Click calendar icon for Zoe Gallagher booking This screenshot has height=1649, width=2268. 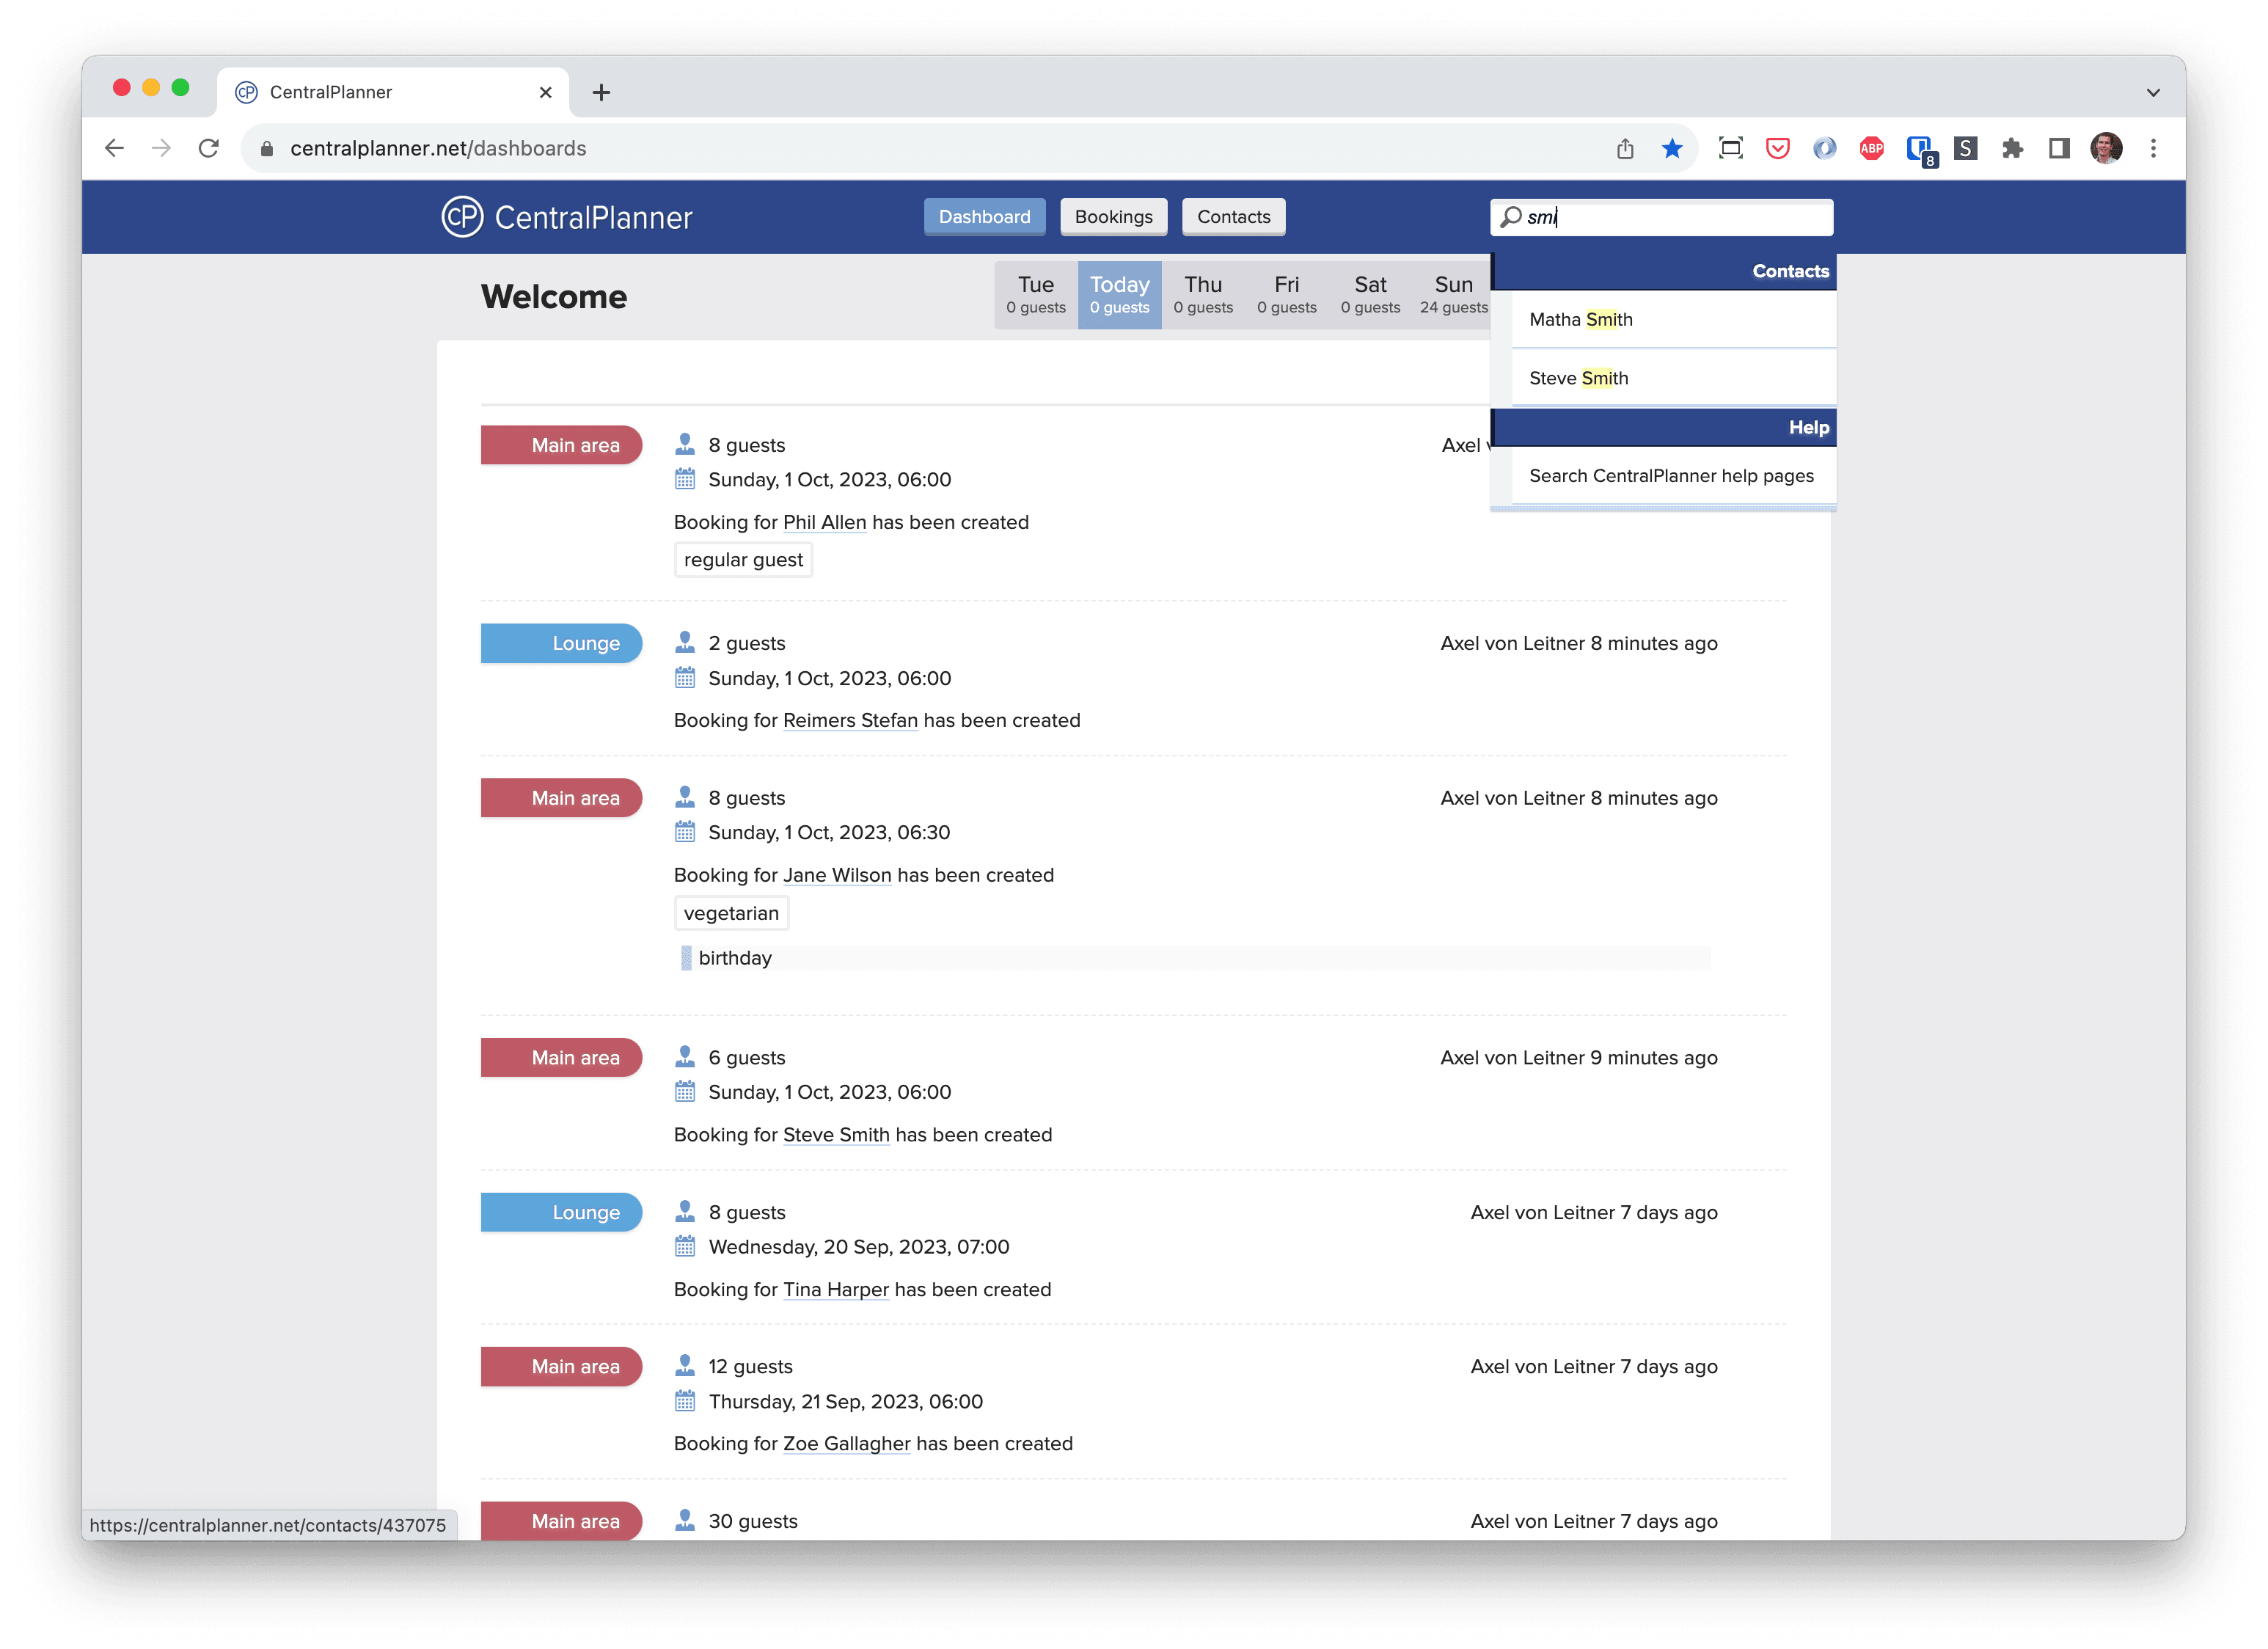click(684, 1400)
